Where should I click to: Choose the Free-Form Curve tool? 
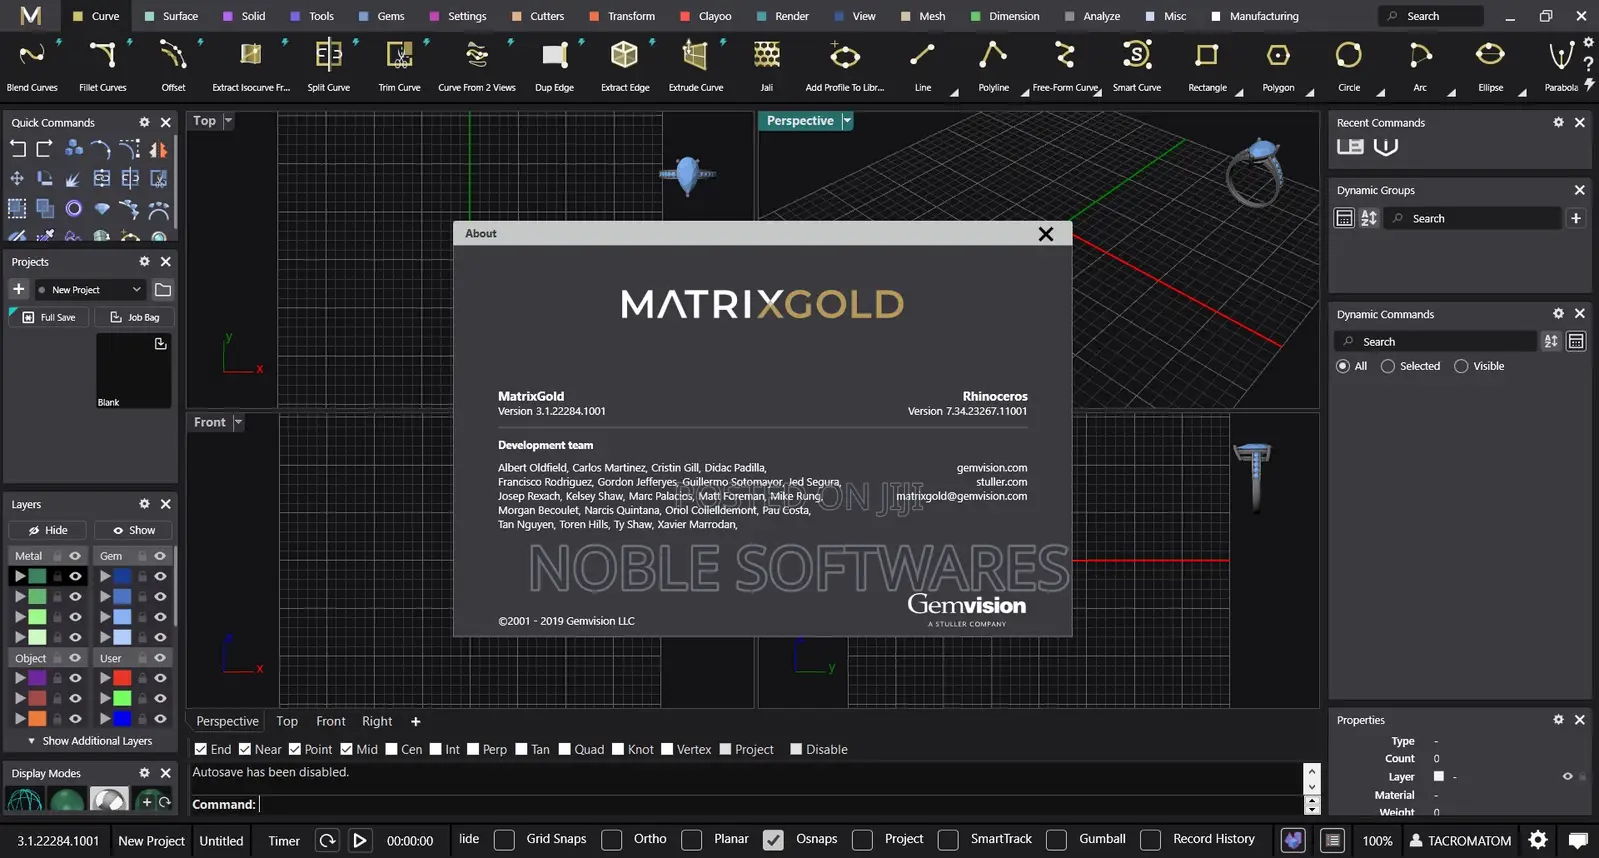tap(1065, 66)
